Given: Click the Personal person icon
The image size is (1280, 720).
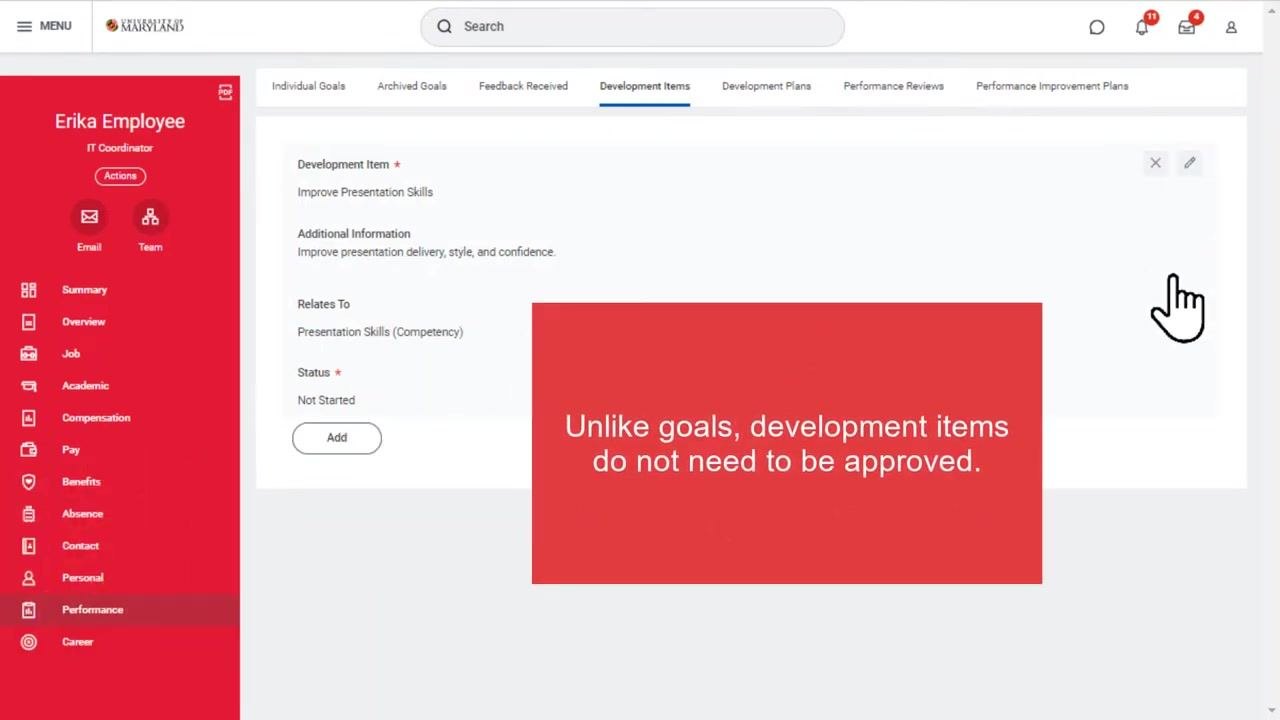Looking at the screenshot, I should pyautogui.click(x=29, y=578).
